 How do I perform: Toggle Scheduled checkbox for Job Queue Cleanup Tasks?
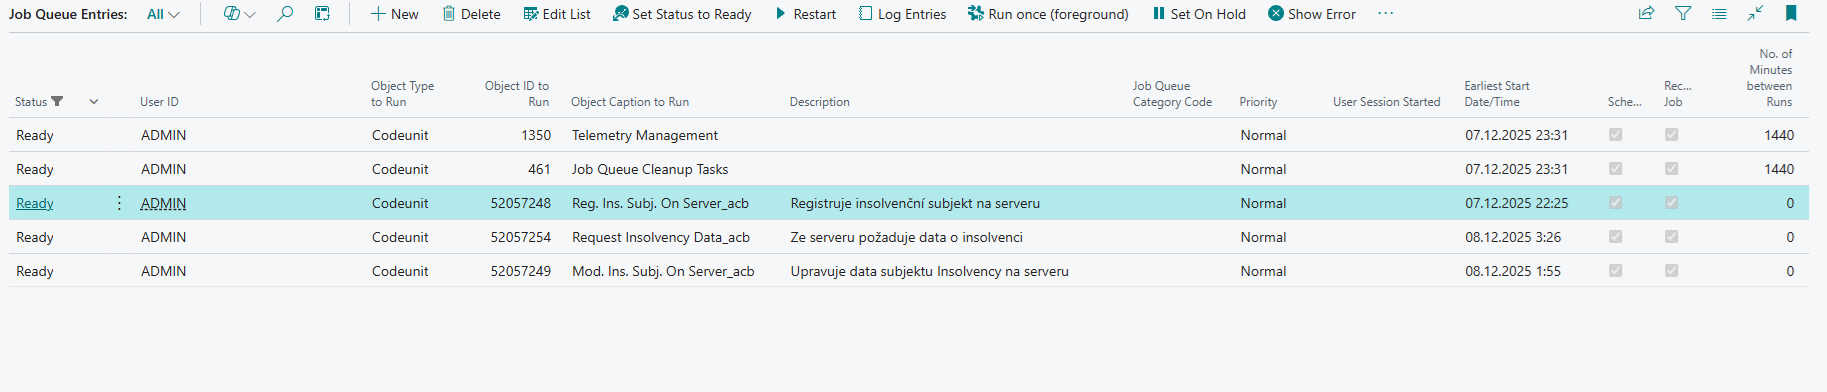click(x=1615, y=169)
